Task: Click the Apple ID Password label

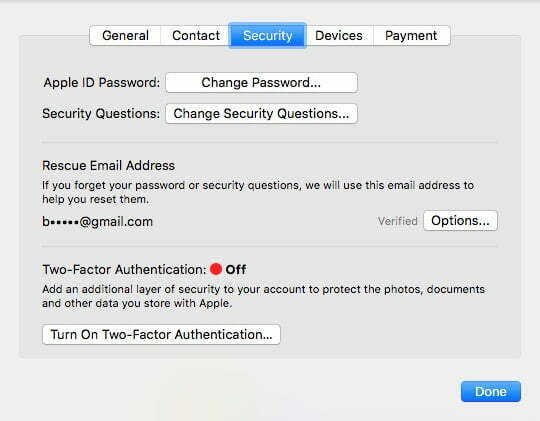Action: pos(102,83)
